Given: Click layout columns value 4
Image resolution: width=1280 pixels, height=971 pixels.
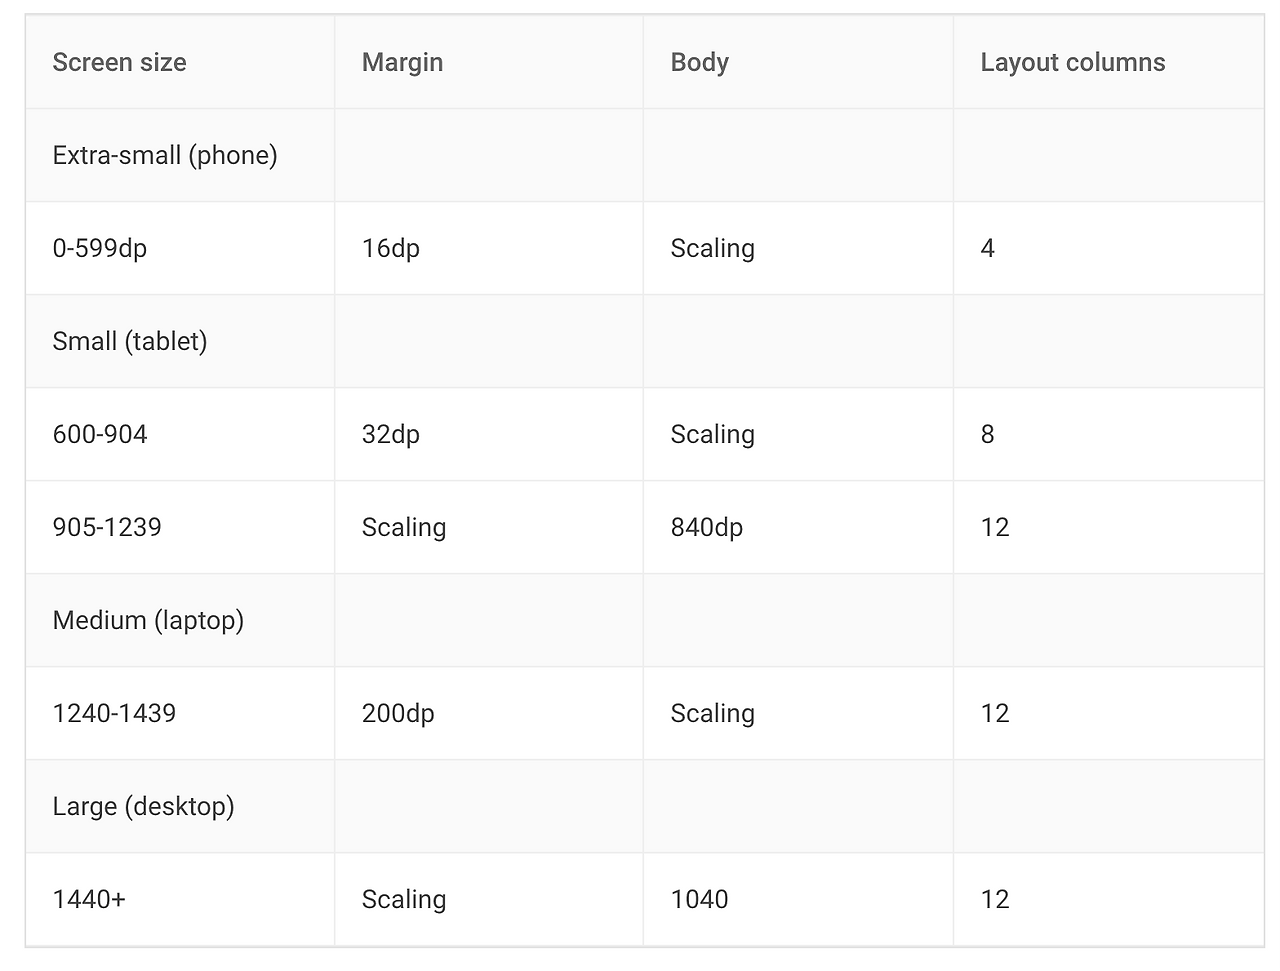Looking at the screenshot, I should coord(987,248).
